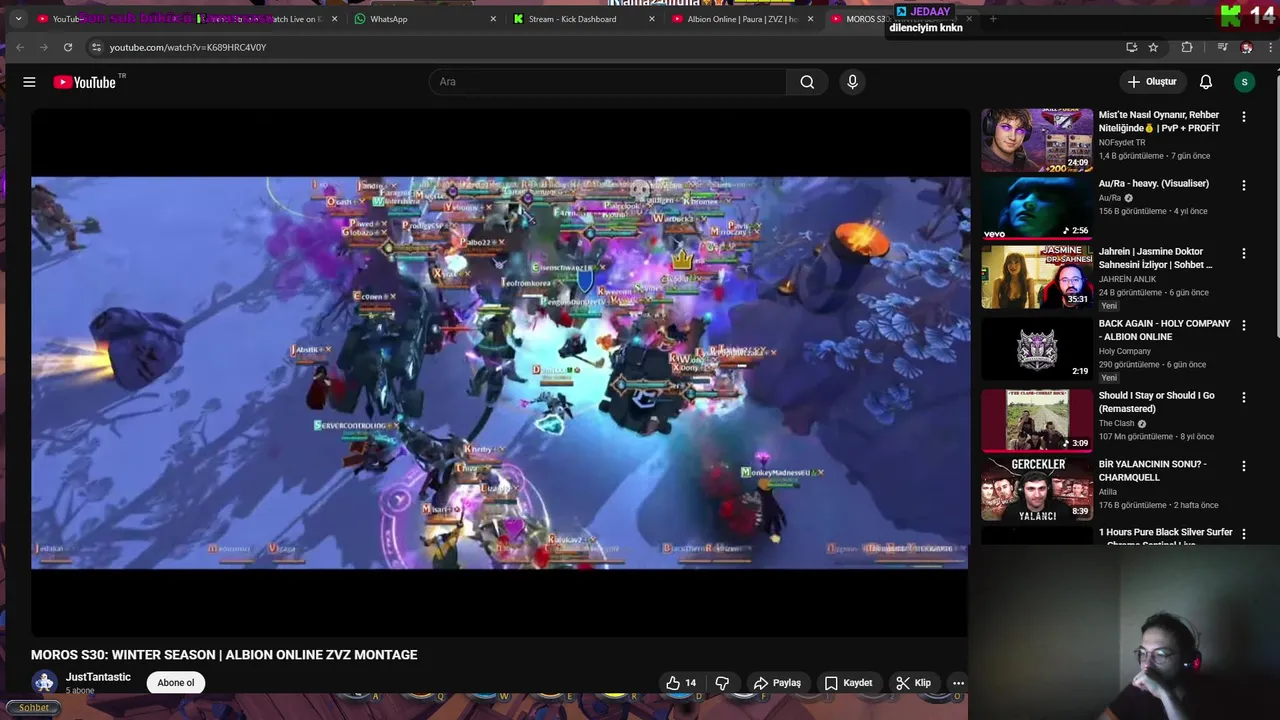Image resolution: width=1280 pixels, height=720 pixels.
Task: Open The Clash channel name
Action: coord(1117,424)
